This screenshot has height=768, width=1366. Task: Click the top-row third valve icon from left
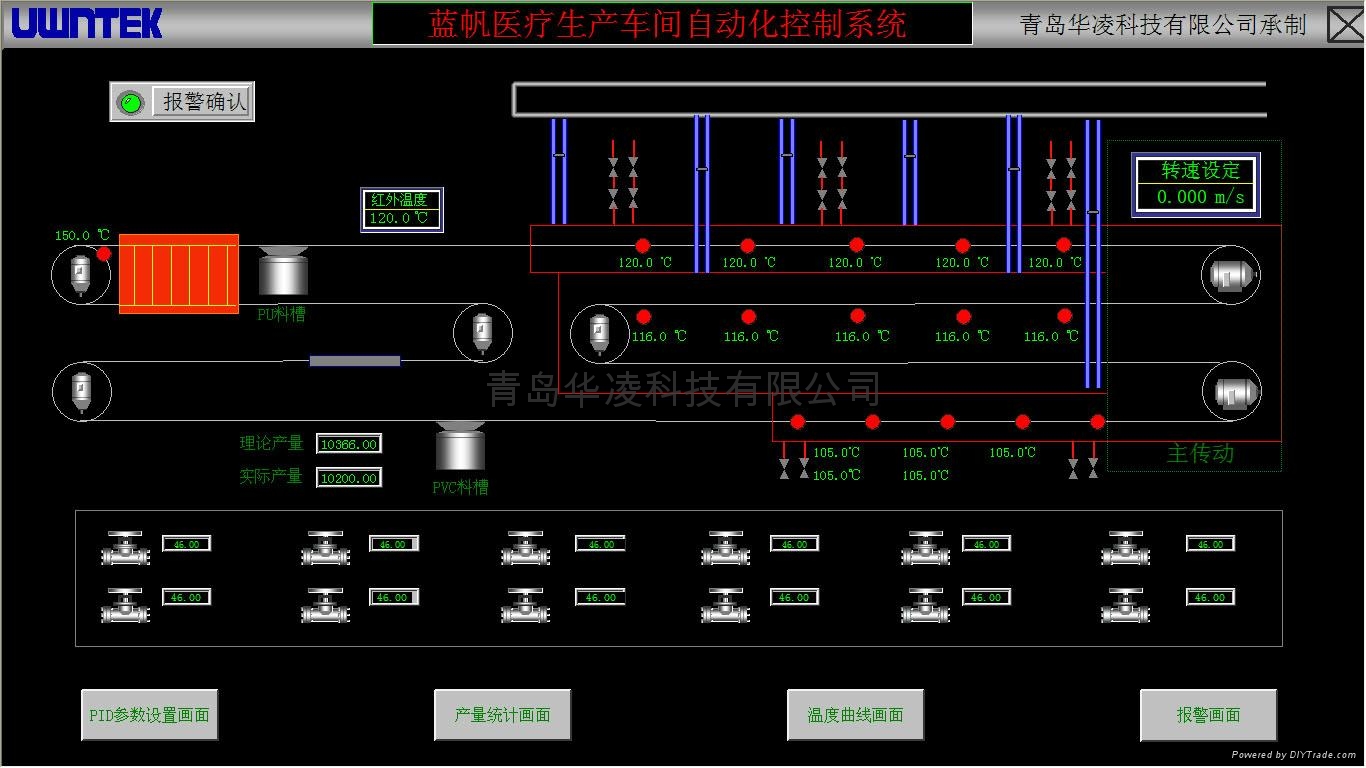[526, 548]
